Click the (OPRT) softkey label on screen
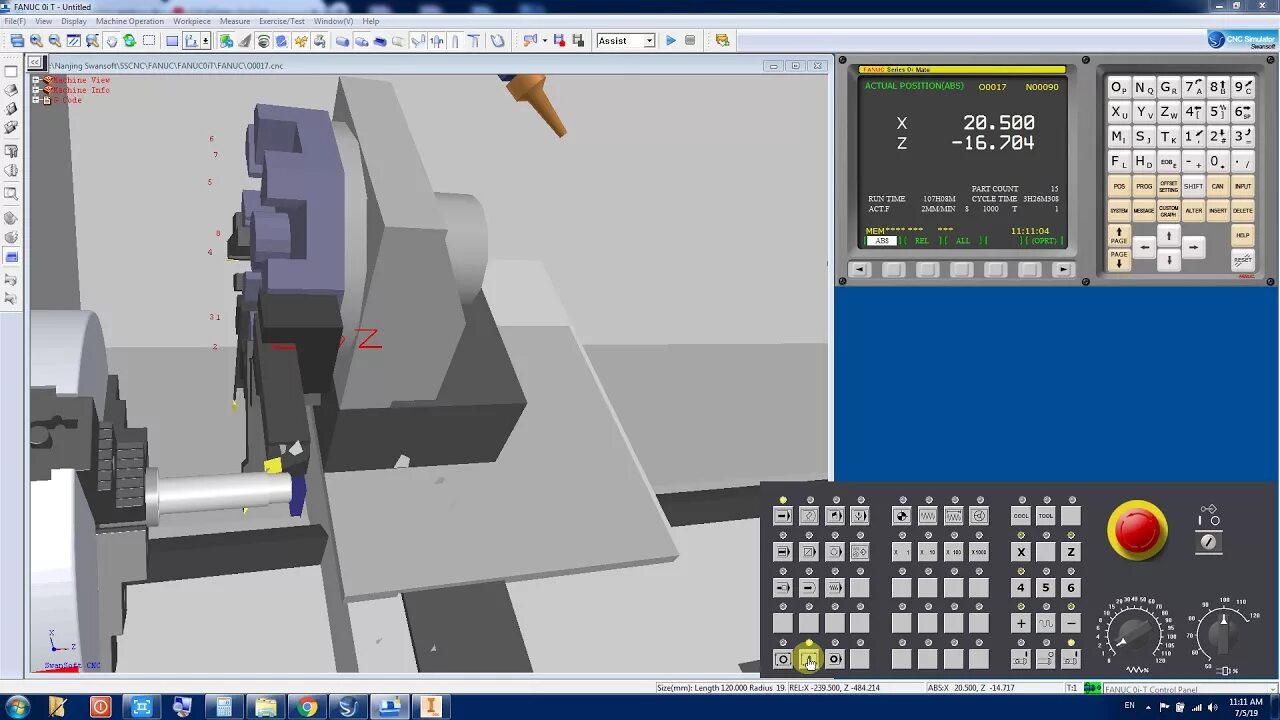This screenshot has height=720, width=1280. click(1044, 241)
